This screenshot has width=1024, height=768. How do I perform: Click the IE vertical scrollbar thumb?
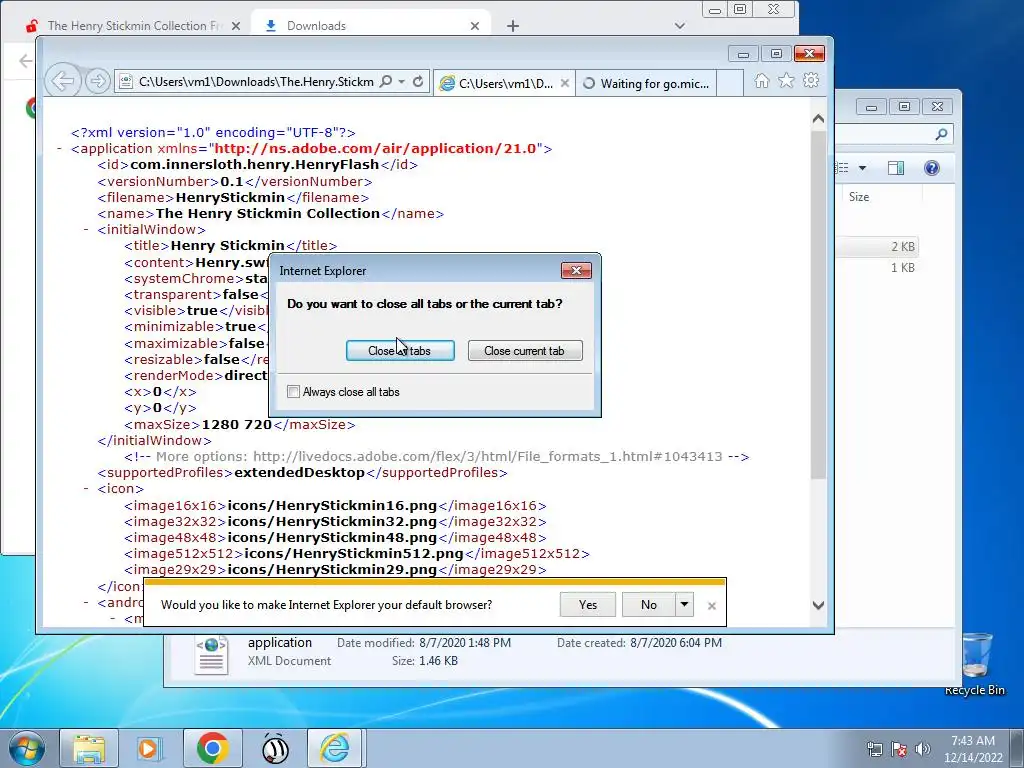coord(818,304)
